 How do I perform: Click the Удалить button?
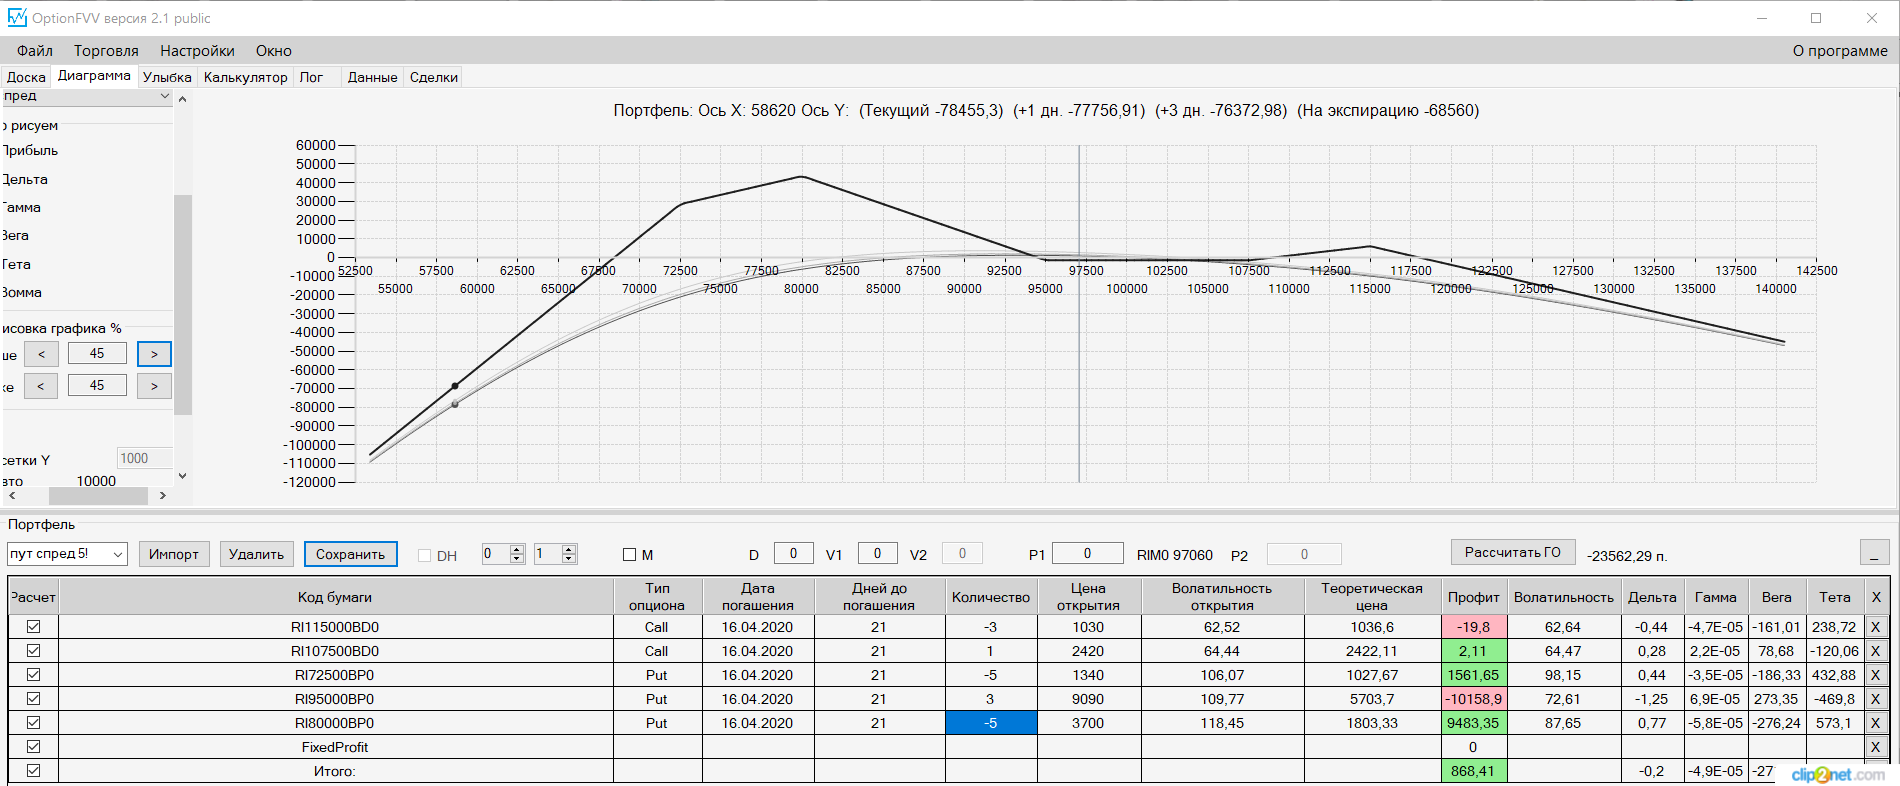256,554
